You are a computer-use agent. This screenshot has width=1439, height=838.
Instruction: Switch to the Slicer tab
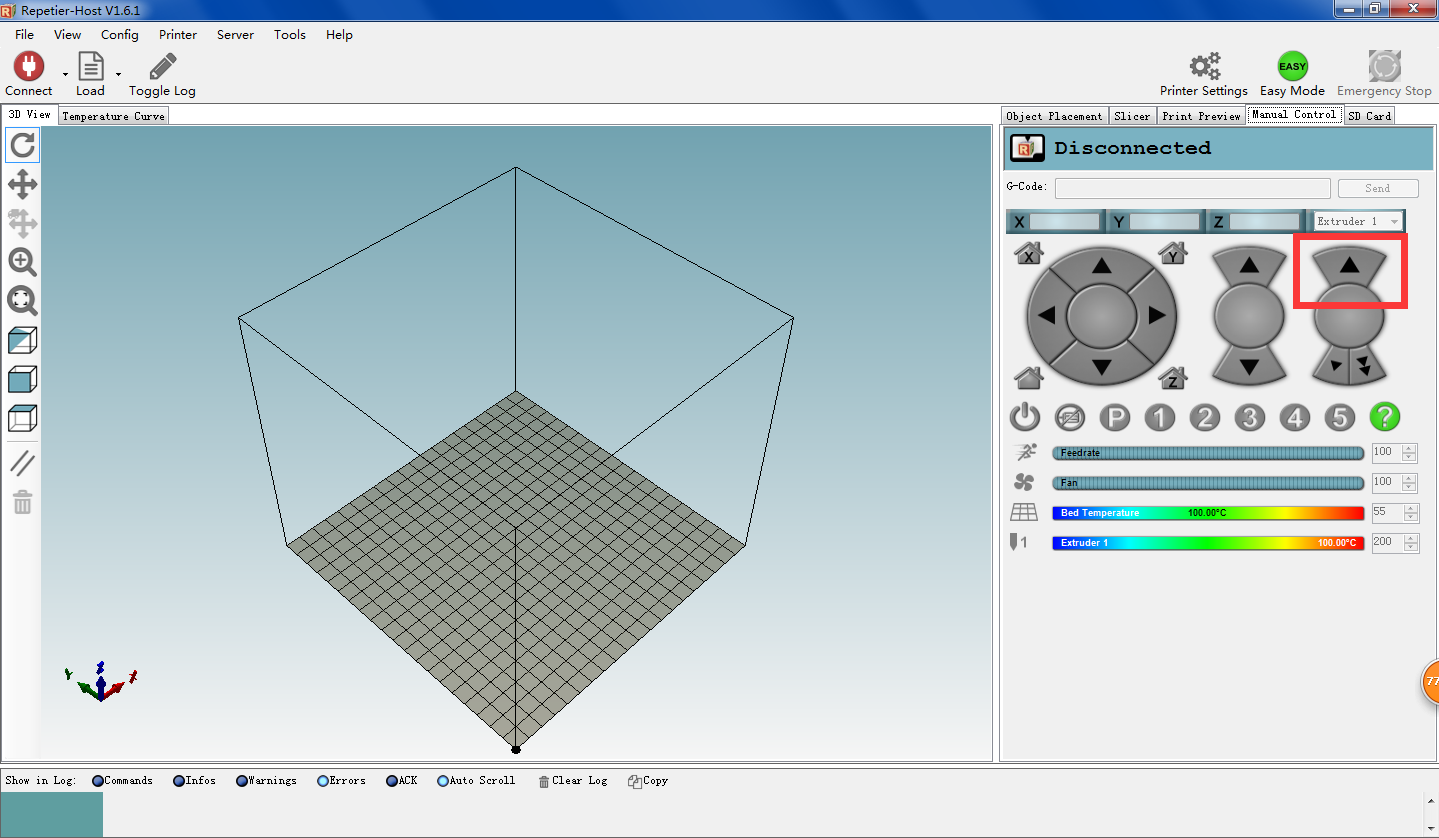[x=1132, y=116]
